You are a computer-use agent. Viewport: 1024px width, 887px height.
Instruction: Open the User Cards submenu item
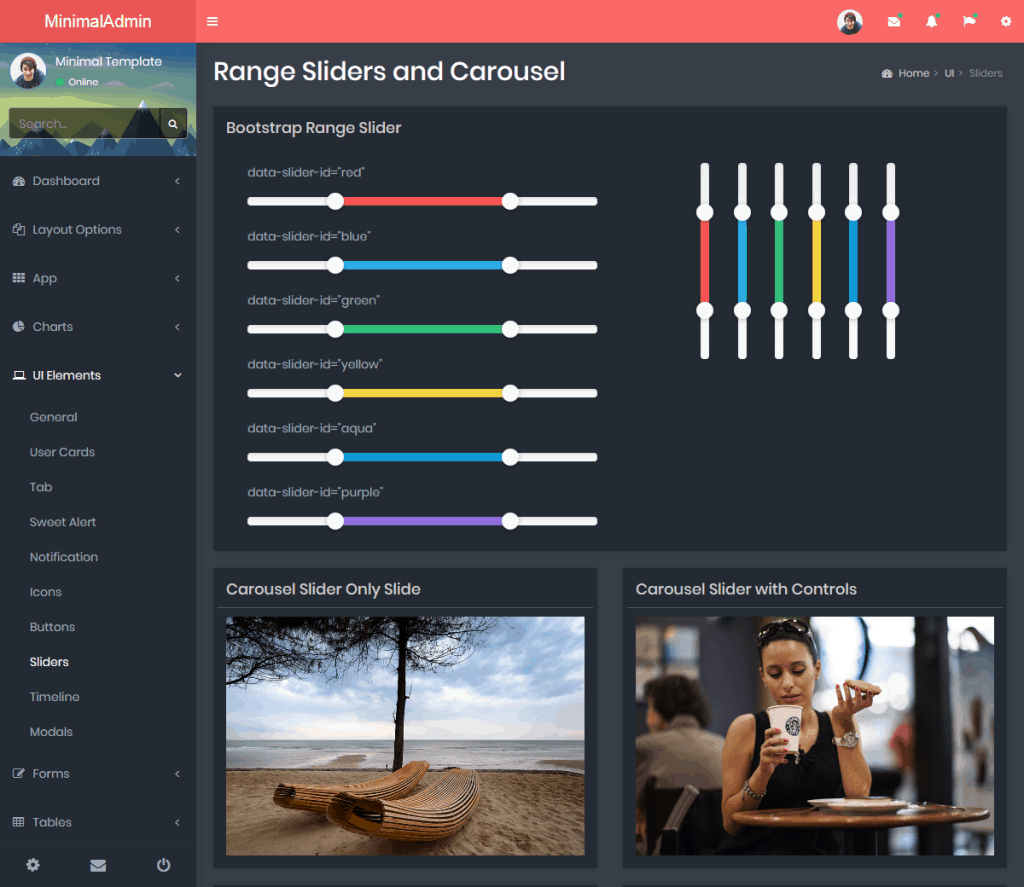62,452
